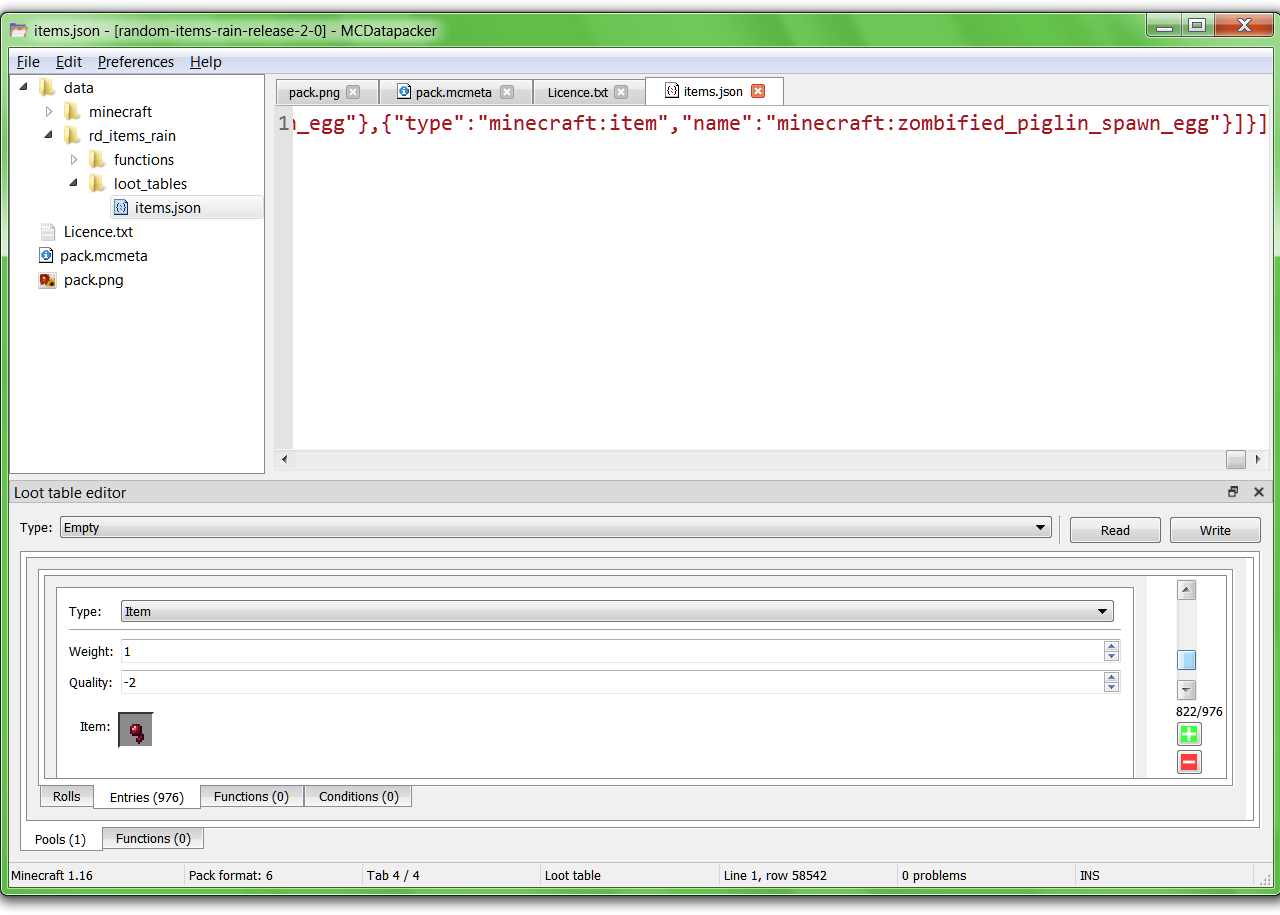Click the green plus to add an entry
Viewport: 1280px width, 915px height.
1189,733
